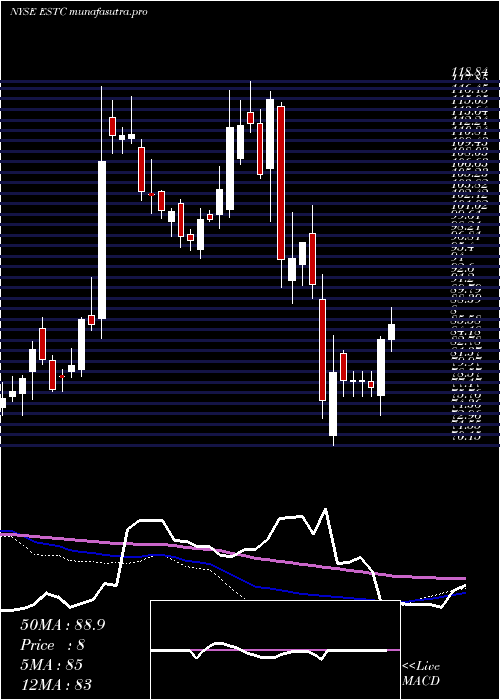Viewport: 500px width, 700px height.
Task: Click the 'Price : 8' readout
Action: point(53,645)
